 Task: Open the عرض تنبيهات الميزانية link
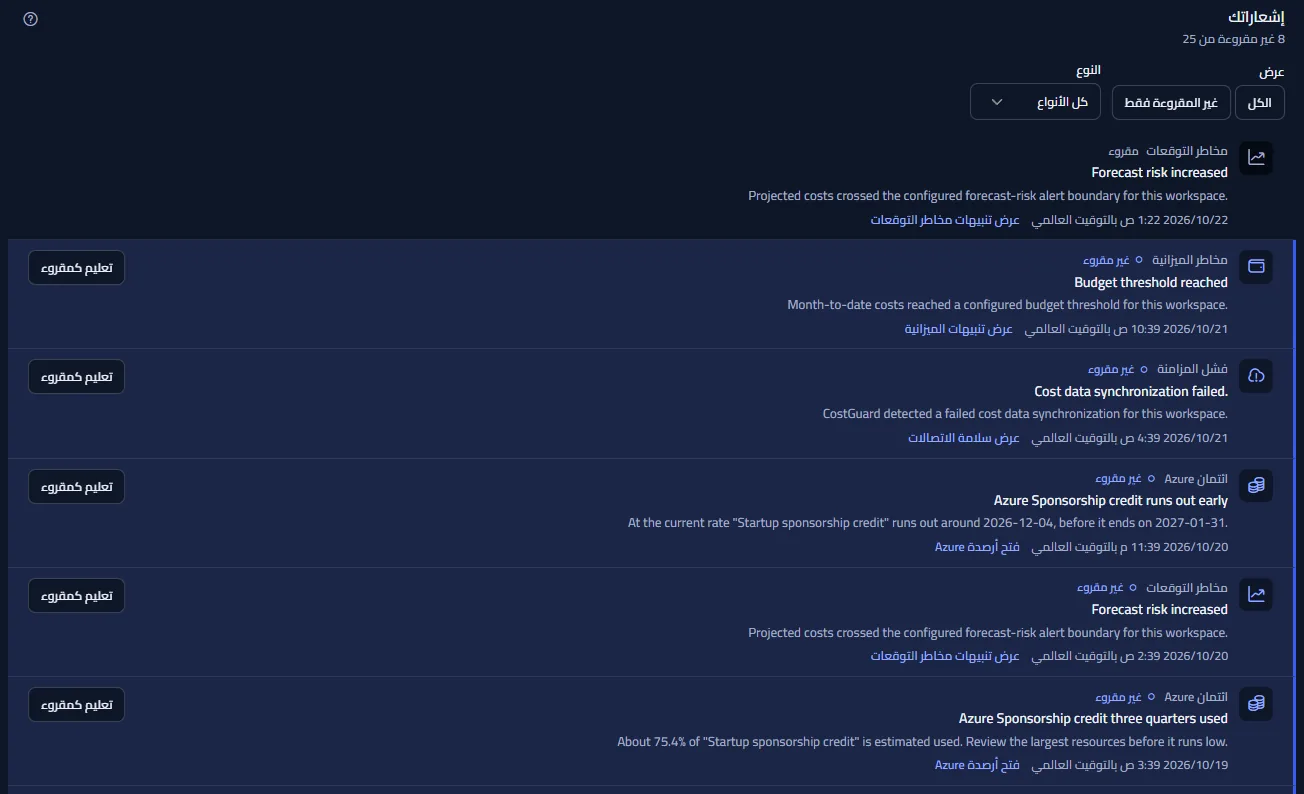pos(959,329)
